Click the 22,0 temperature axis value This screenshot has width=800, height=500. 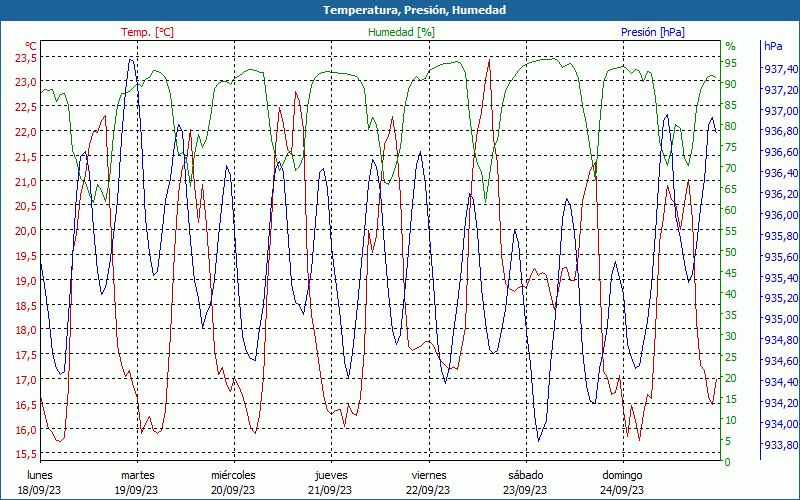coord(26,132)
